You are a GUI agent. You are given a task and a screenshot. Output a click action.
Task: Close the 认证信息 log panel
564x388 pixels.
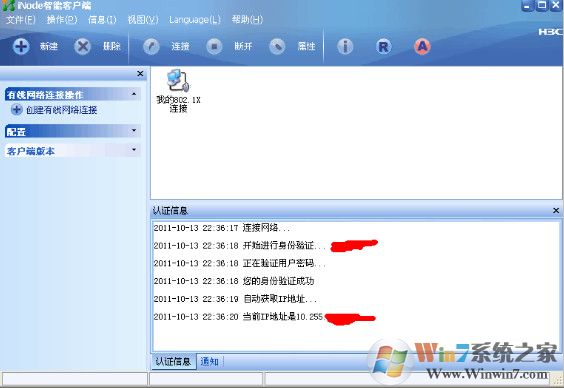tap(556, 210)
